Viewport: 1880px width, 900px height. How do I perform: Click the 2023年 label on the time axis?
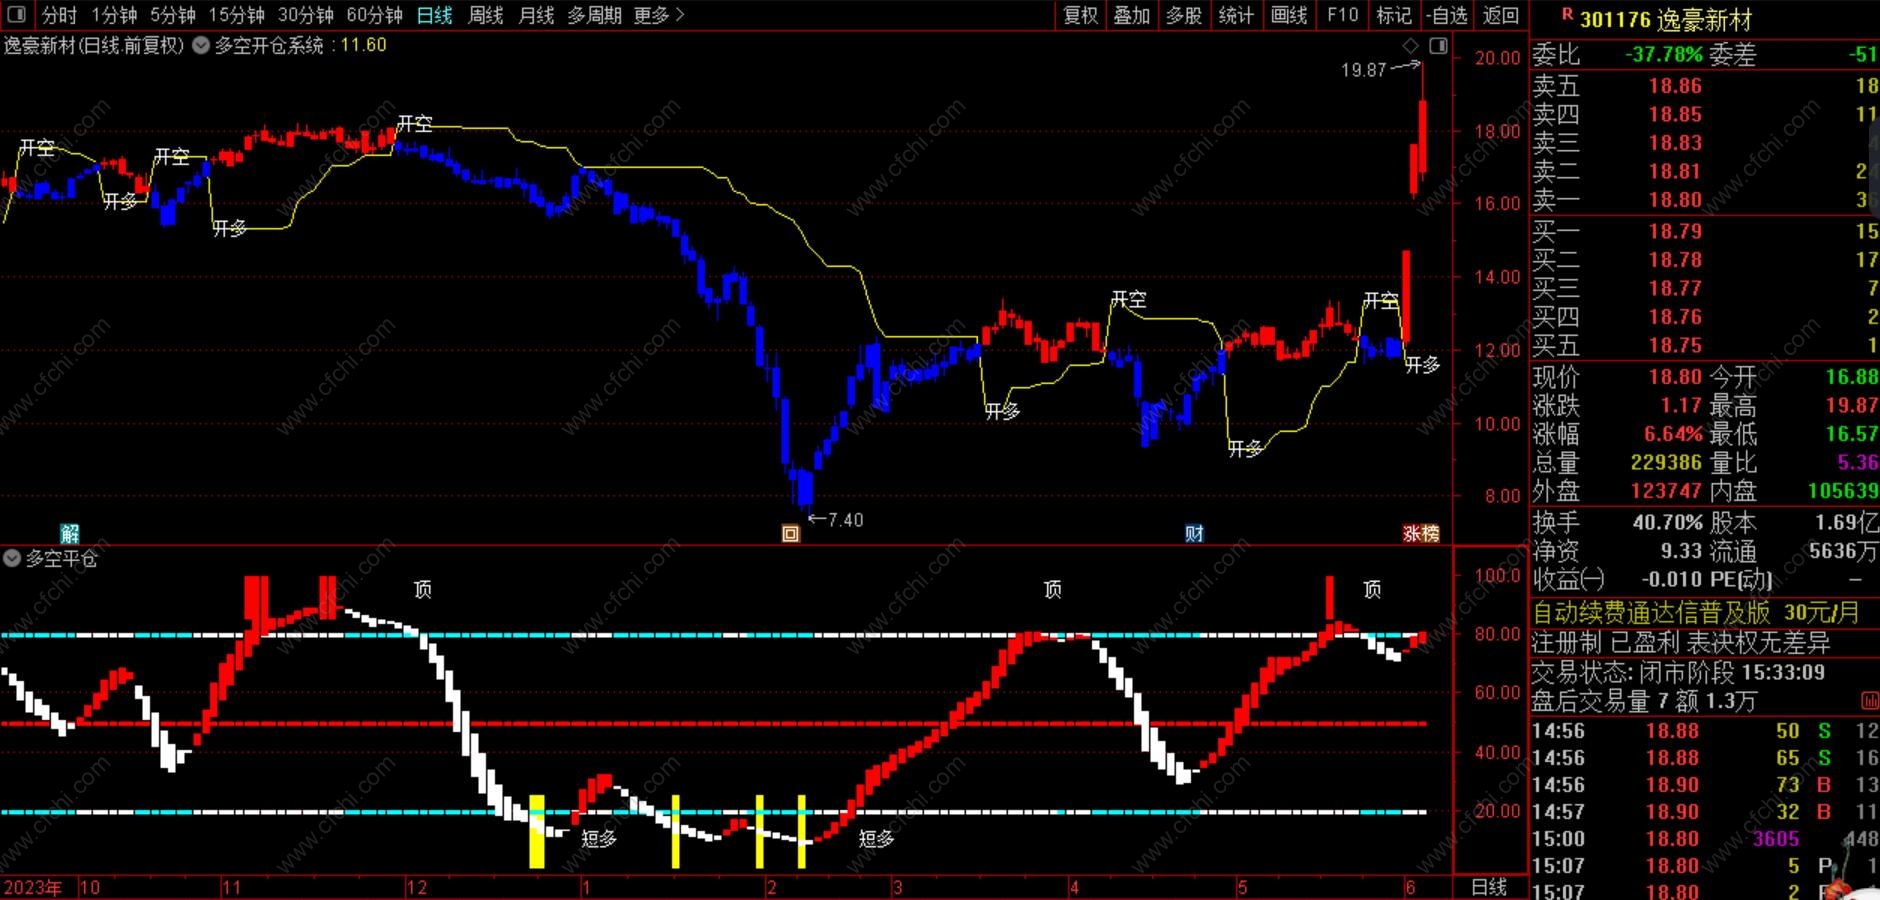[33, 888]
